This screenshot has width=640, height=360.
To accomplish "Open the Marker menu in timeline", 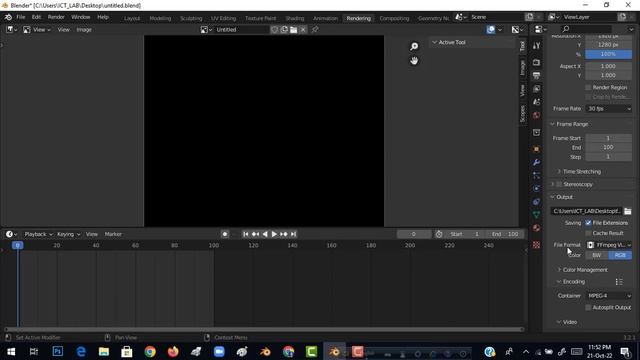I will pos(113,234).
